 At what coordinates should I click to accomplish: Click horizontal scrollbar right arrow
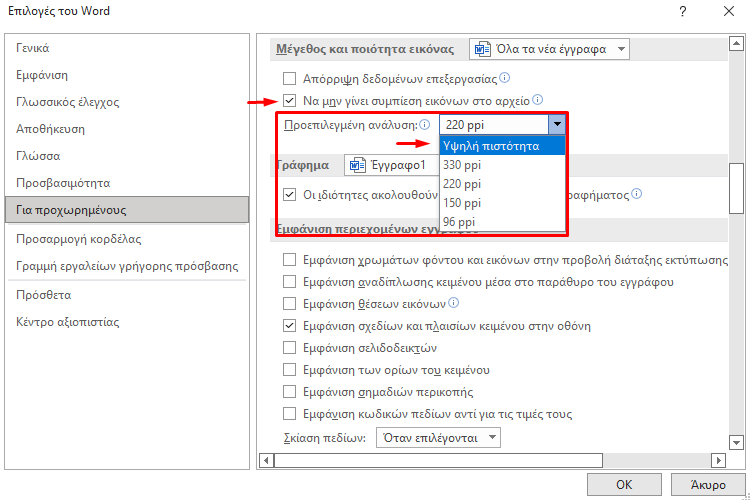tap(718, 460)
